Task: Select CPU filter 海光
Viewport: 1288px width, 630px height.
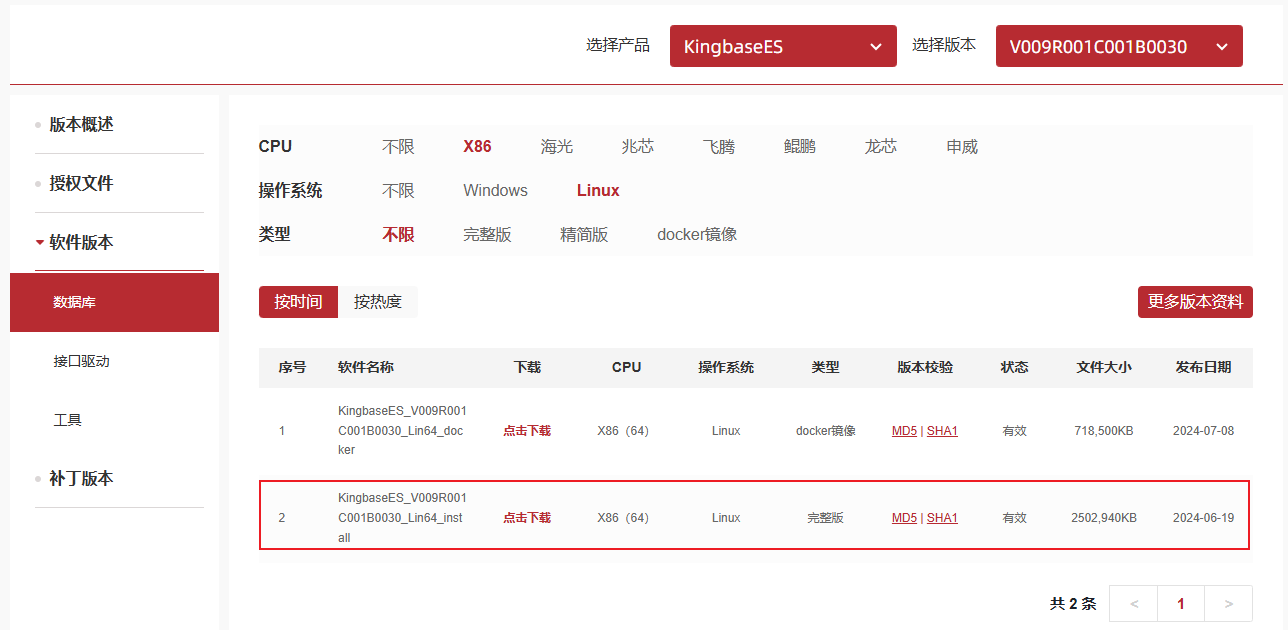Action: pyautogui.click(x=557, y=146)
